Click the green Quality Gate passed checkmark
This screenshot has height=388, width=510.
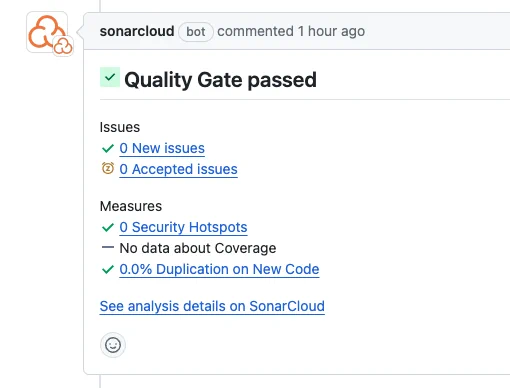click(110, 77)
